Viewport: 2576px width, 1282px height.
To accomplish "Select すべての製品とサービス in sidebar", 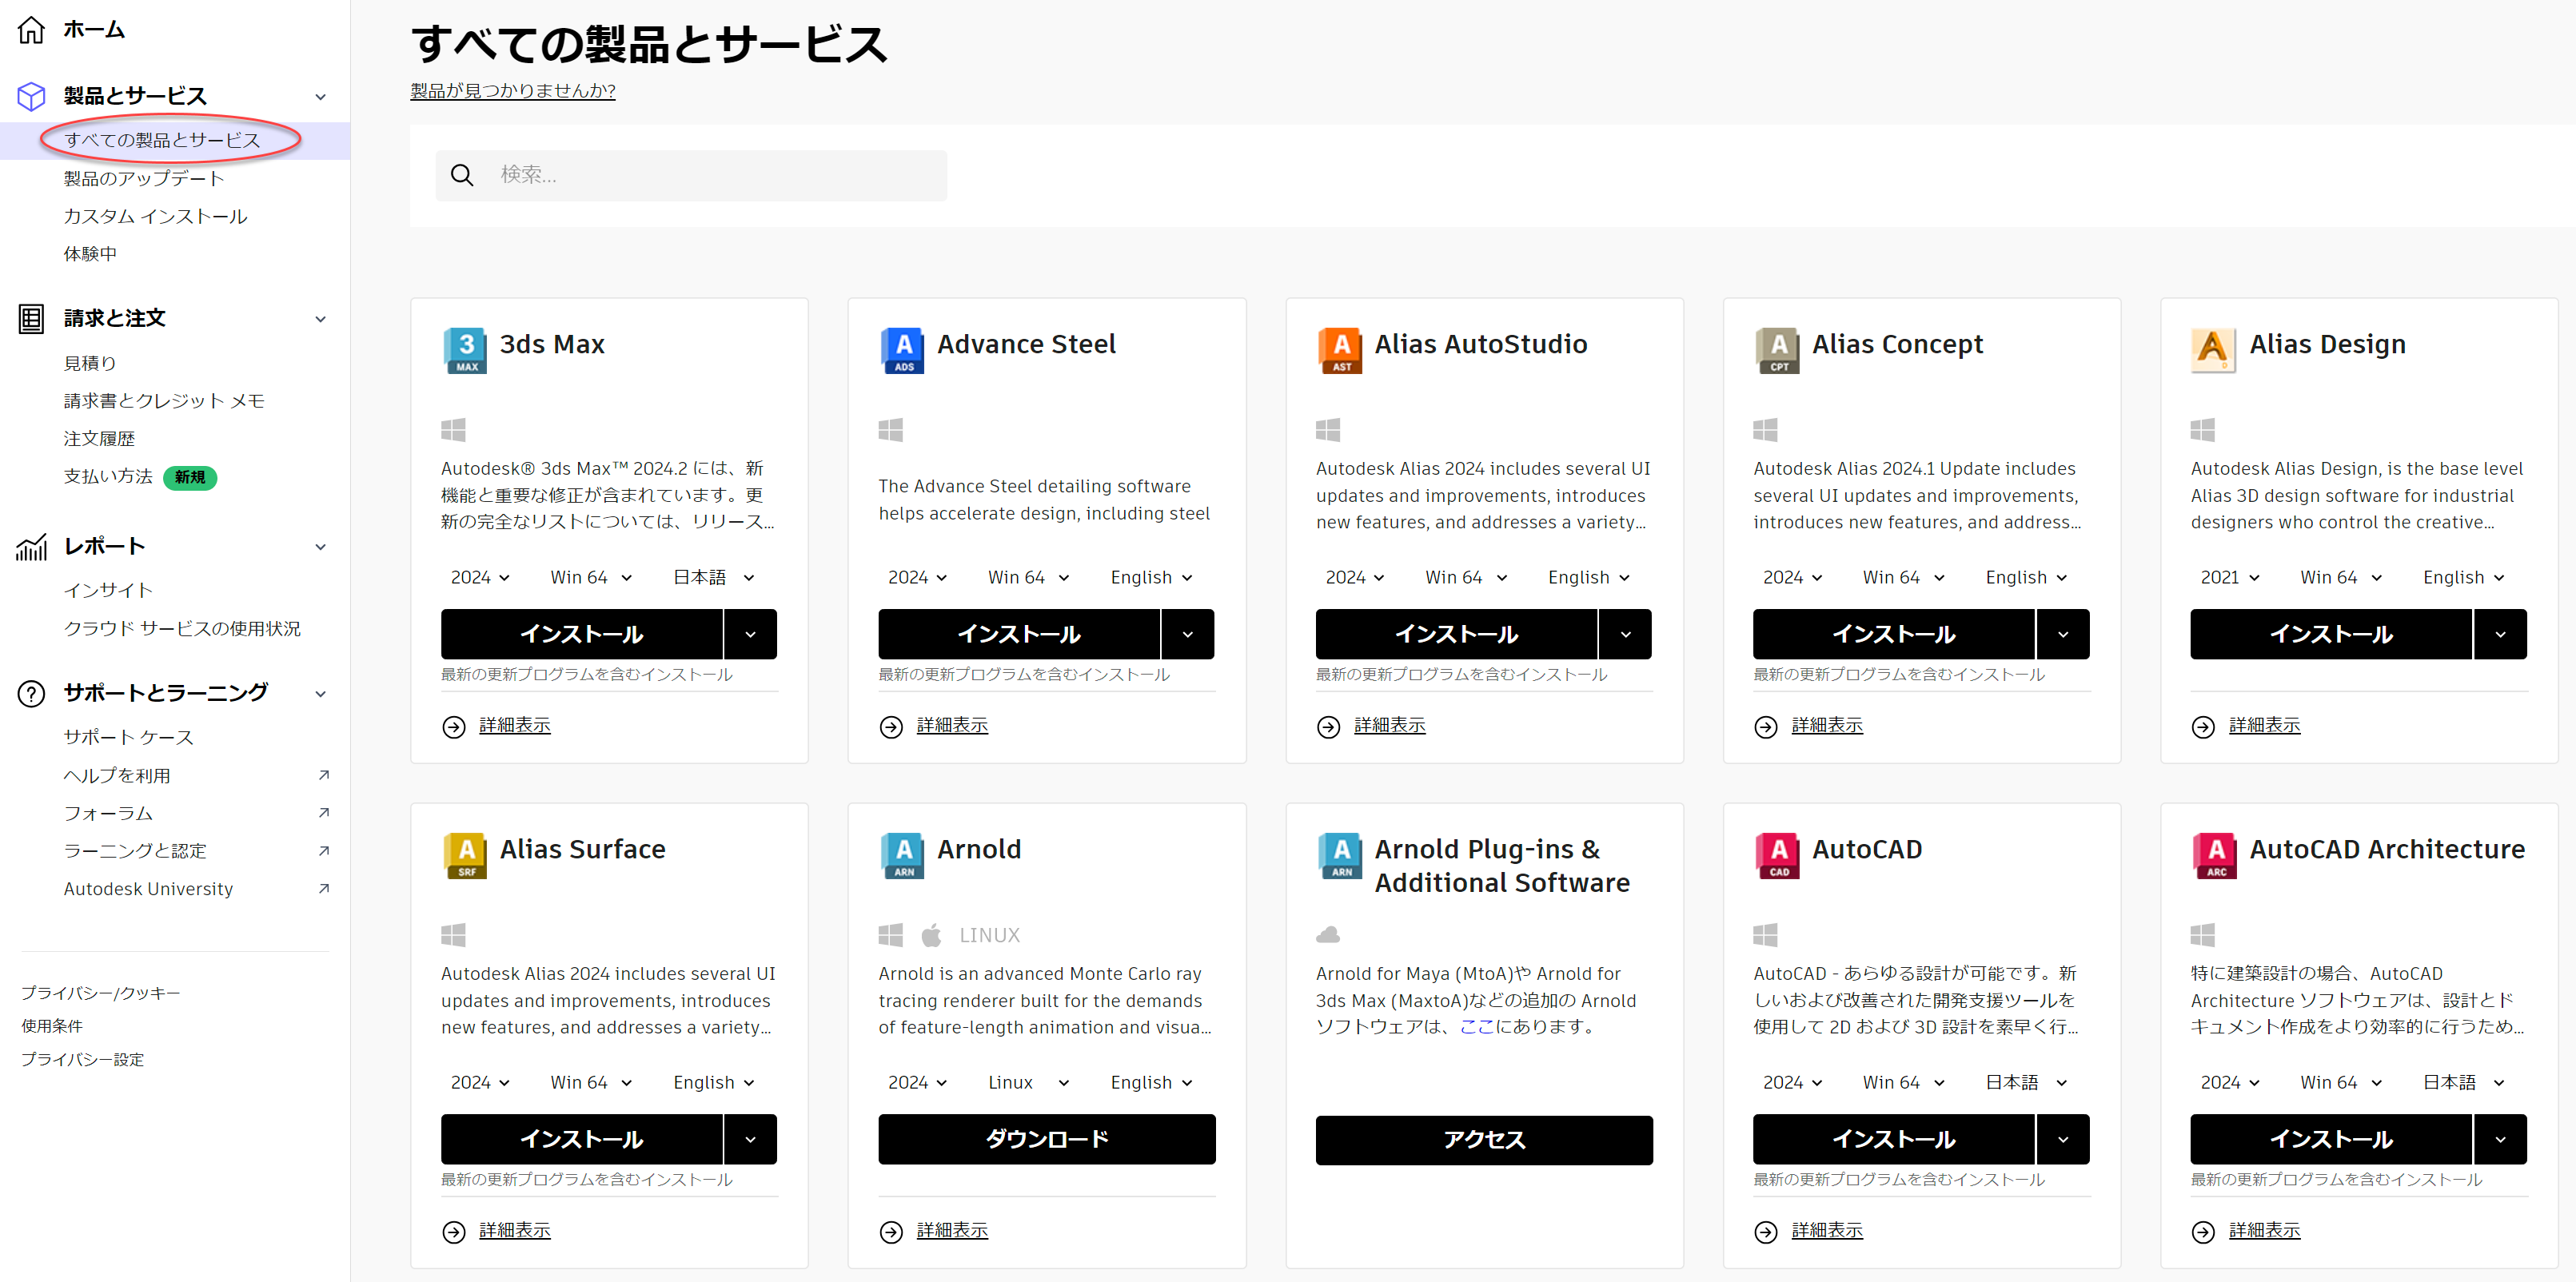I will point(162,140).
